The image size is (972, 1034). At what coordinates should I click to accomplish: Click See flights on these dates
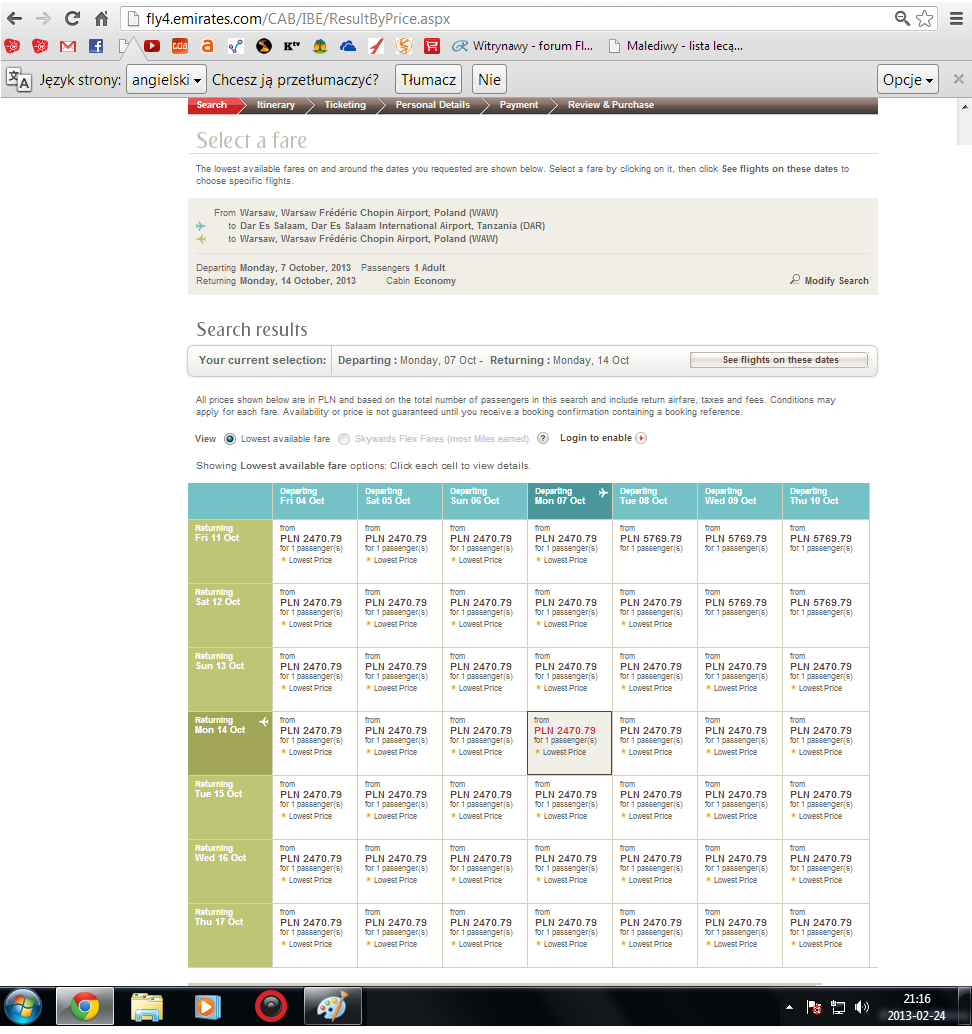click(779, 360)
